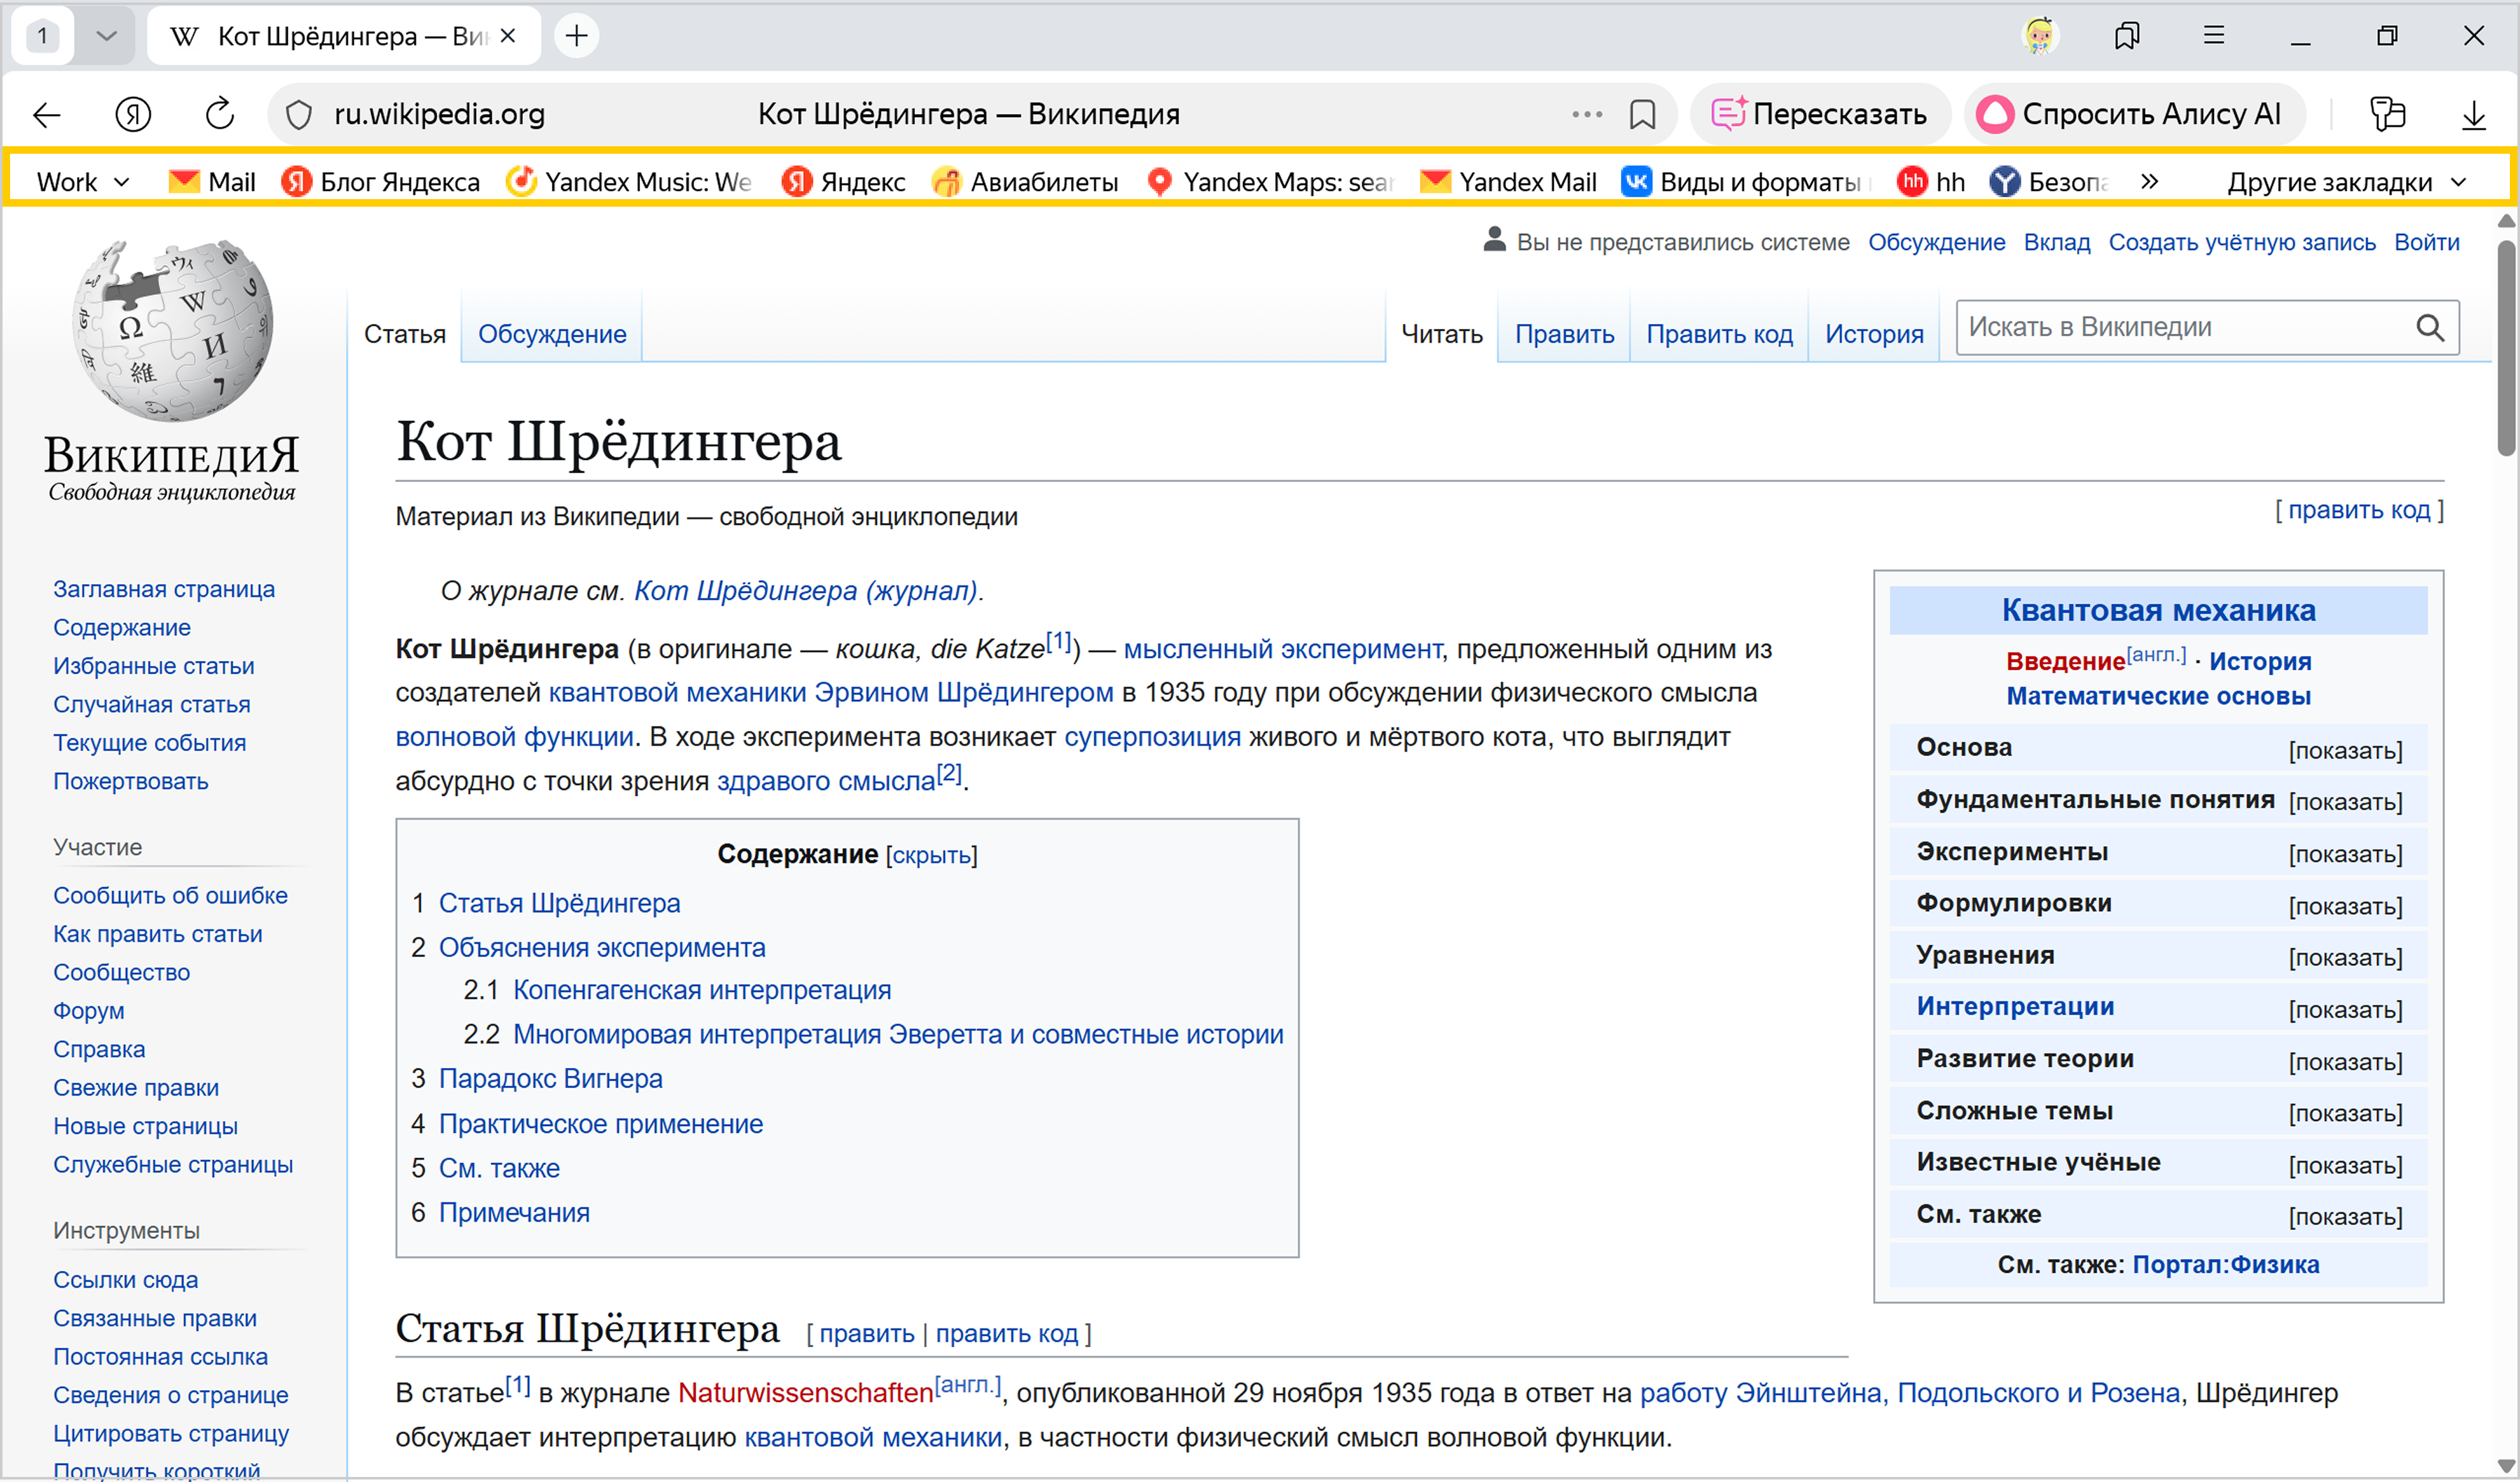Open the Парадокс Вигнера contents link

pyautogui.click(x=550, y=1079)
